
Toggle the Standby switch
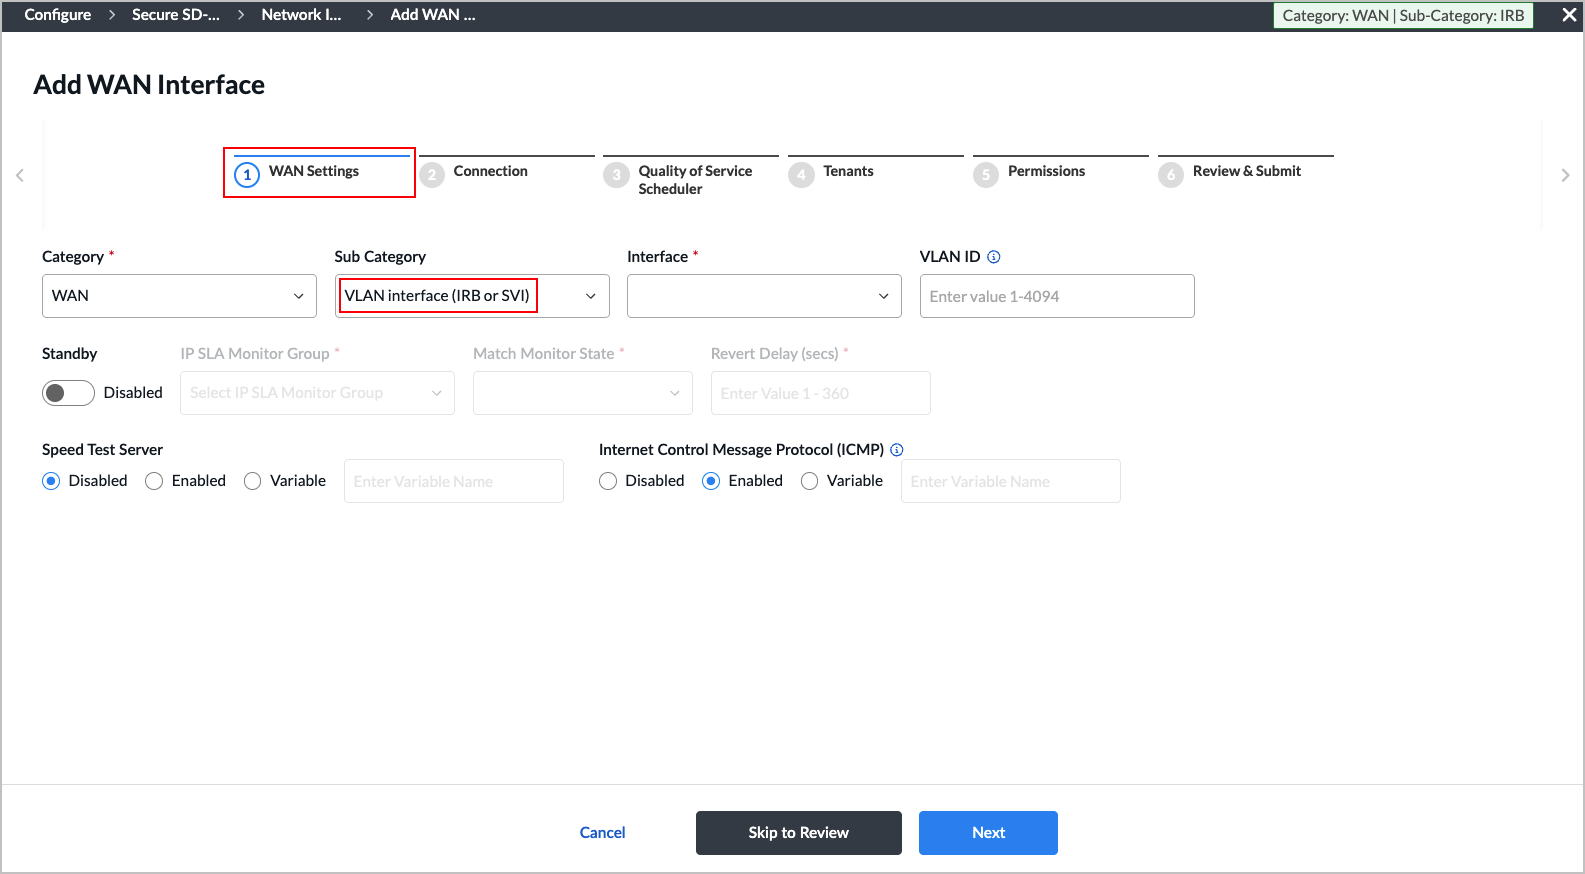coord(68,393)
